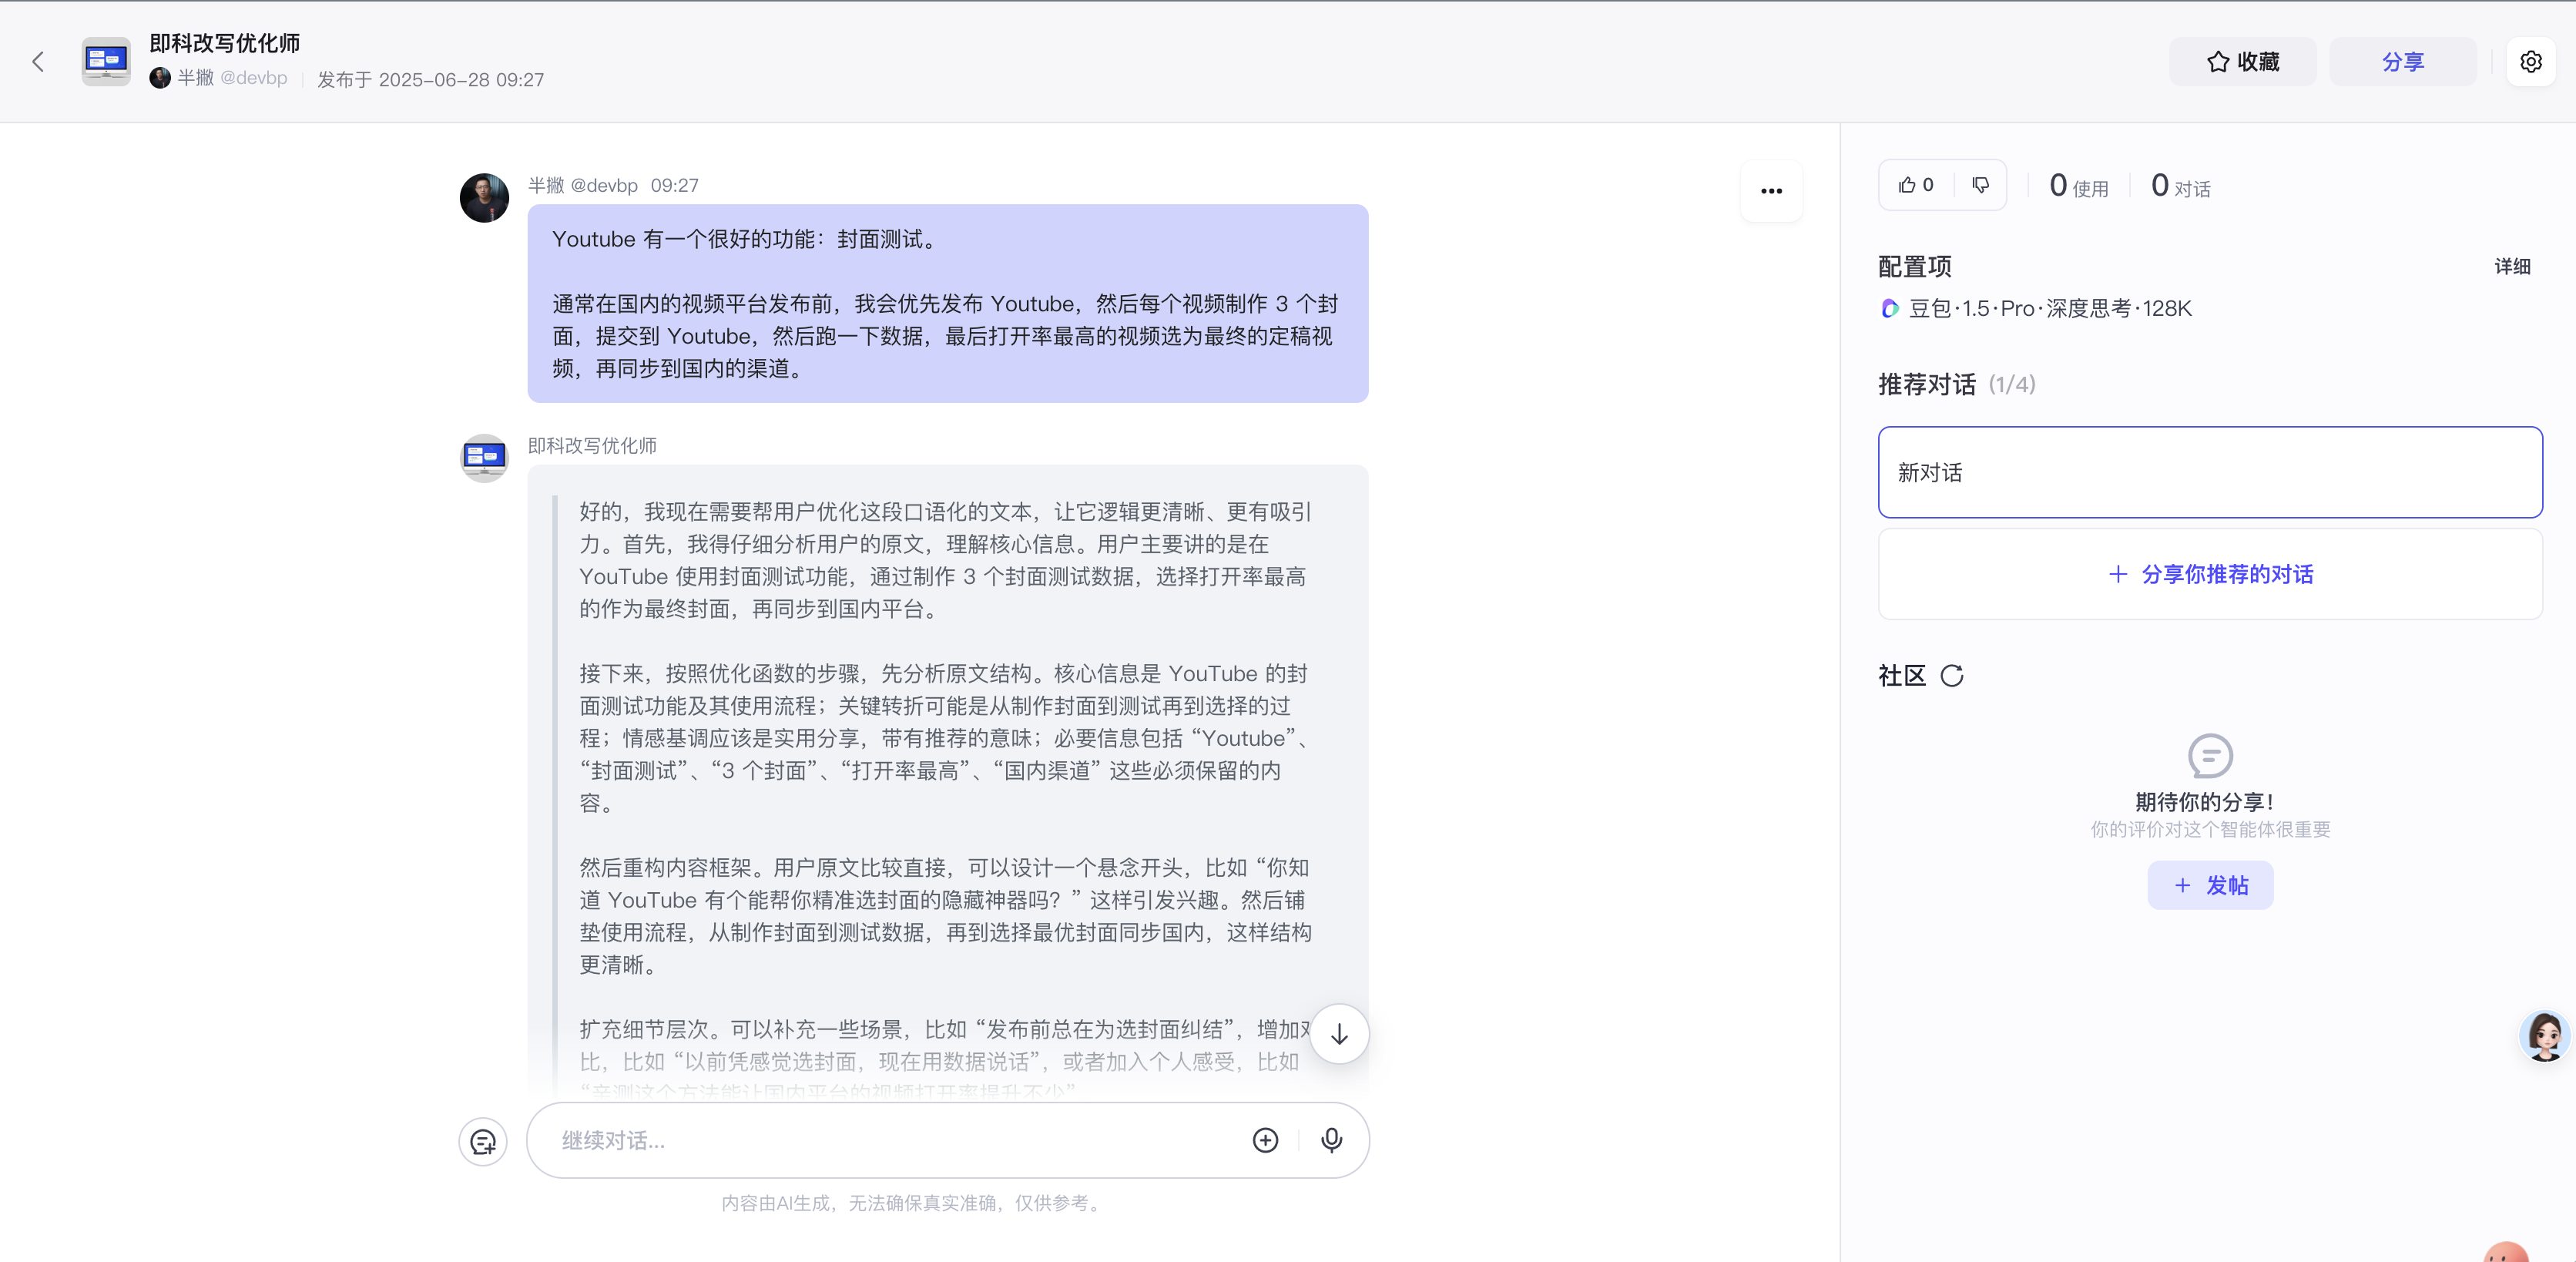Favorite the agent with 收藏 button
The image size is (2576, 1262).
pyautogui.click(x=2242, y=62)
